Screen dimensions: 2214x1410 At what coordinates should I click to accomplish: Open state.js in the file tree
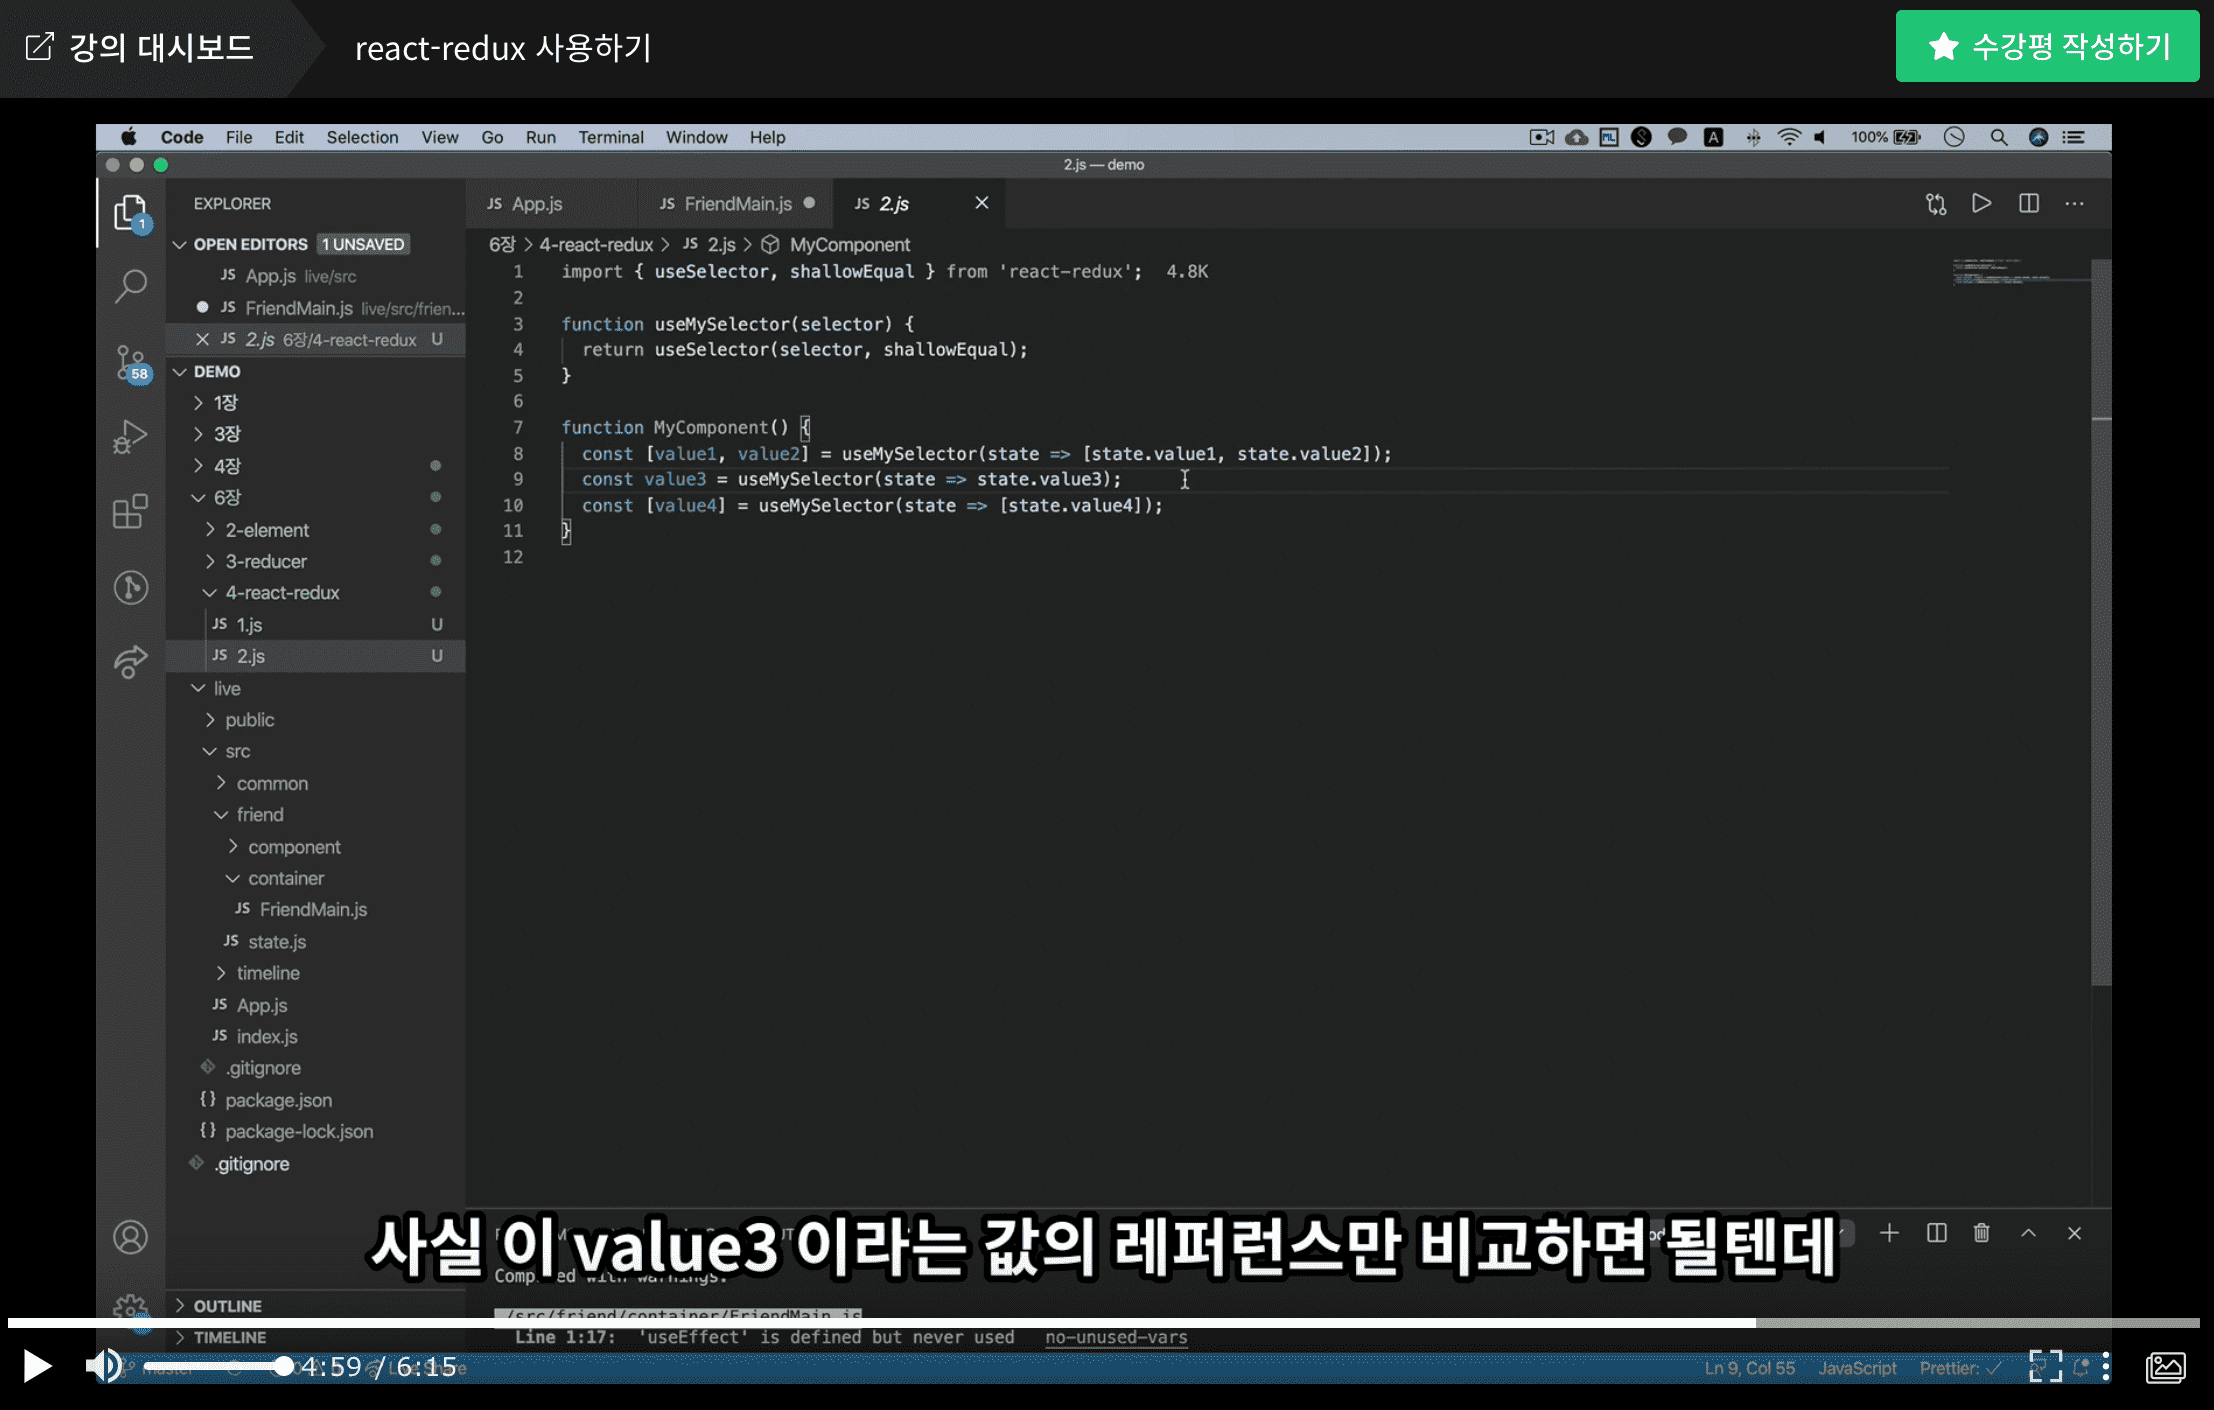(277, 942)
